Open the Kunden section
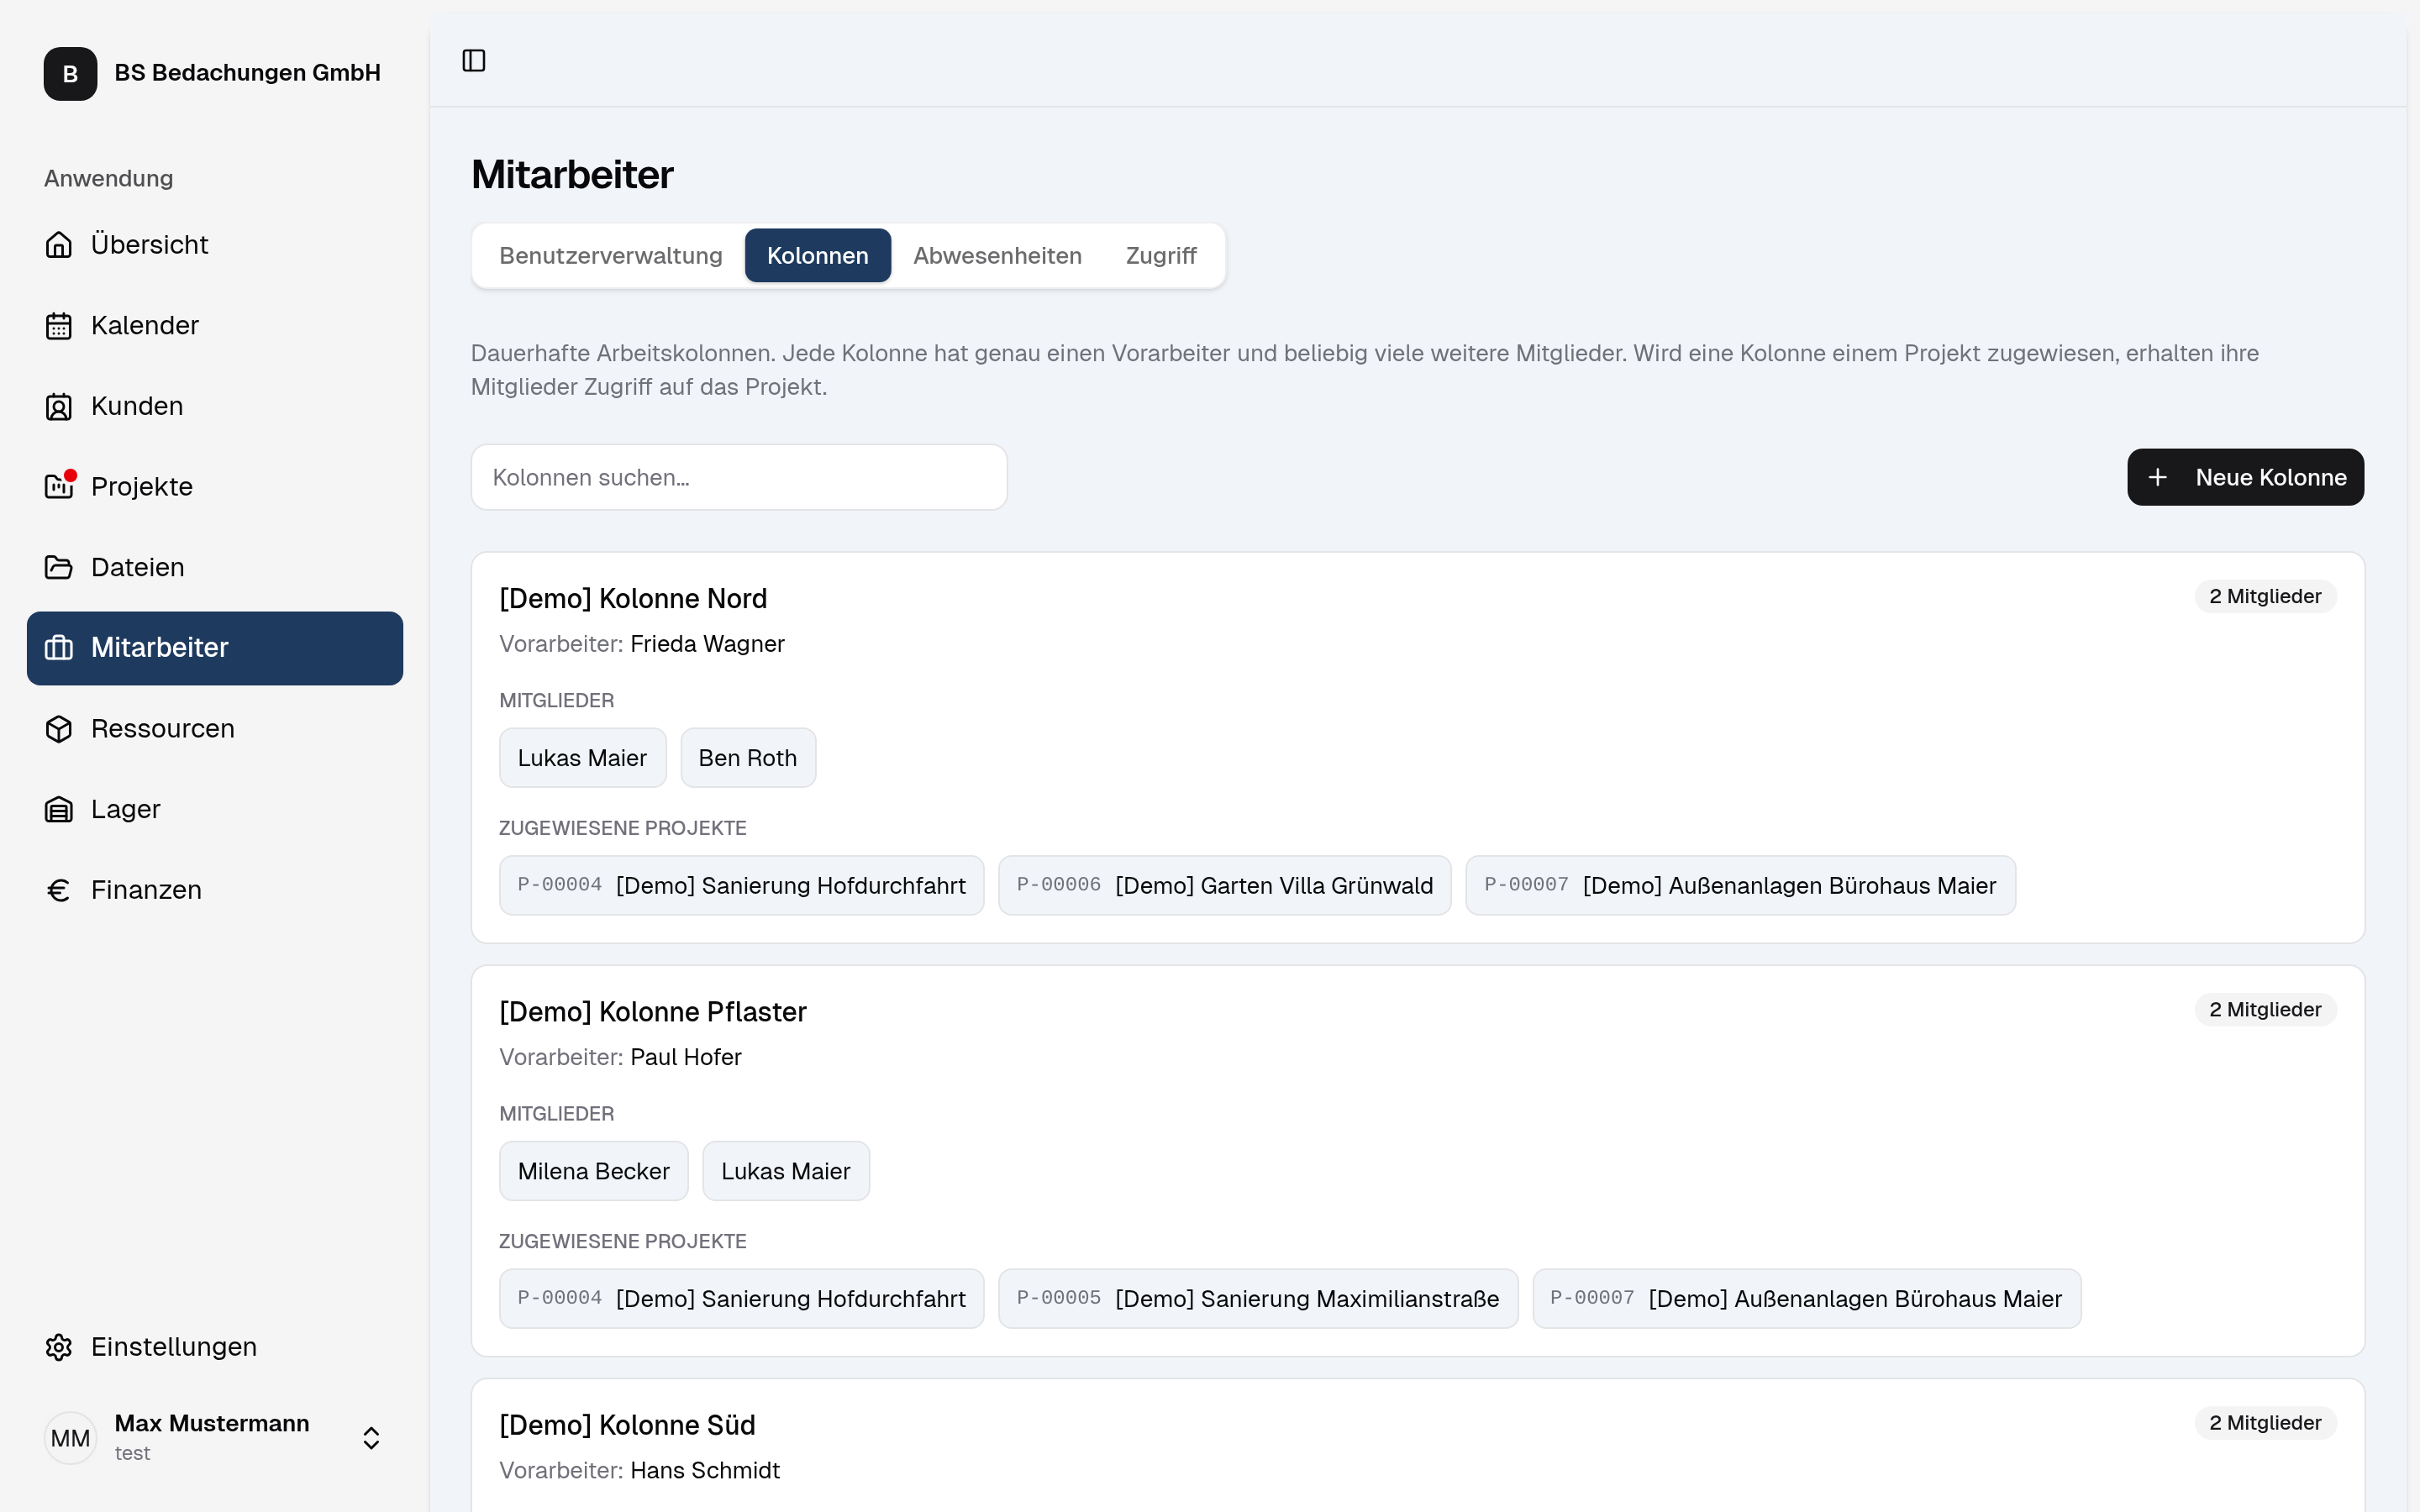 [x=215, y=407]
